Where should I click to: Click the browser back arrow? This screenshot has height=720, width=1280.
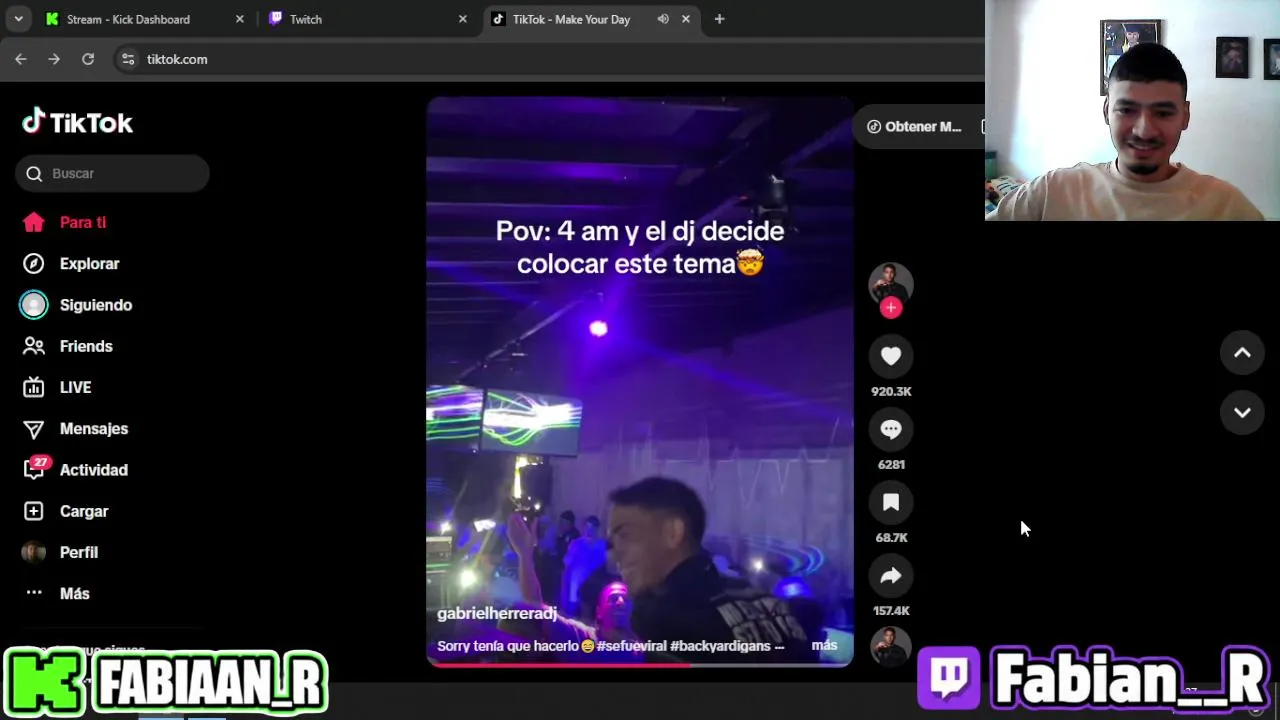pos(21,59)
